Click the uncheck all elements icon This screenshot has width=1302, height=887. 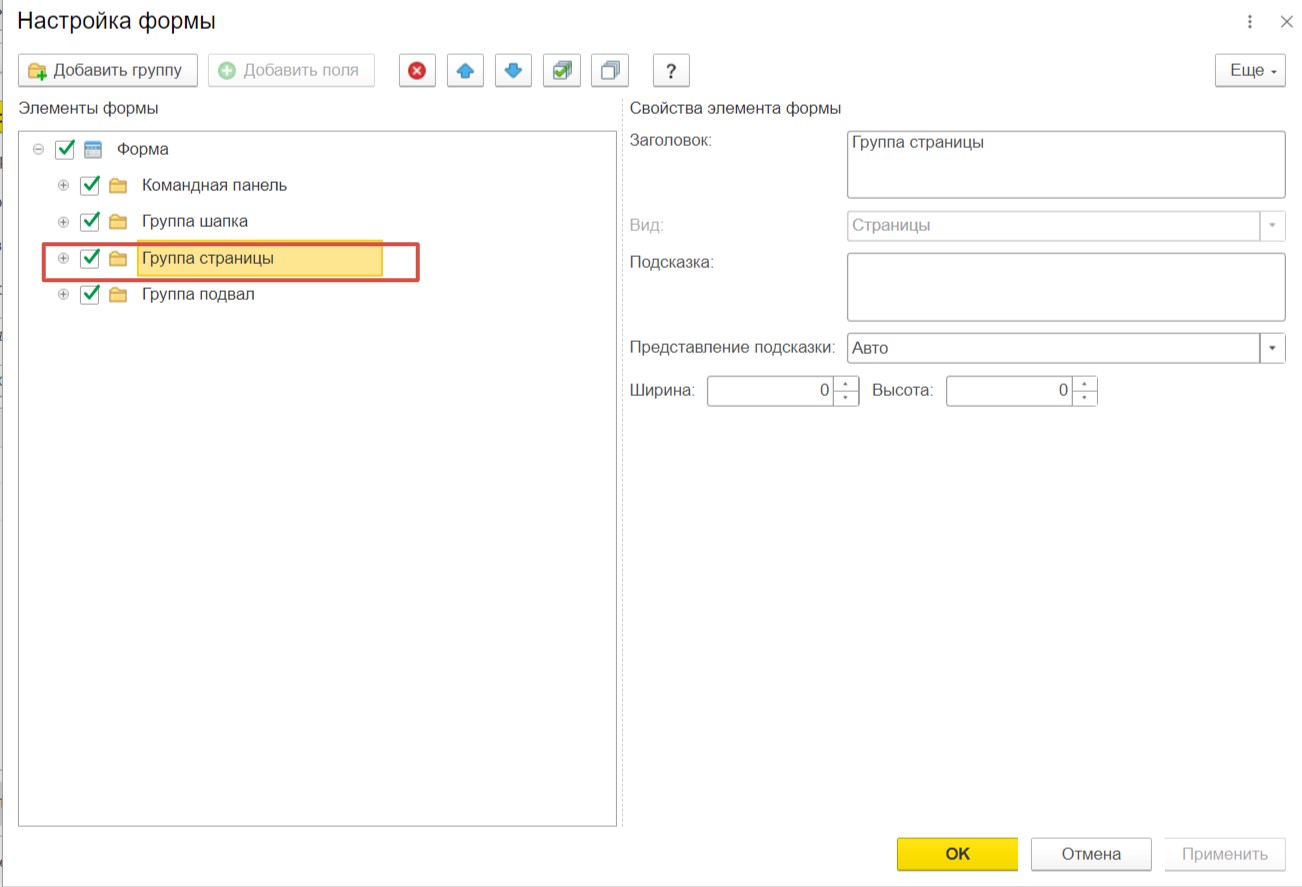(609, 71)
